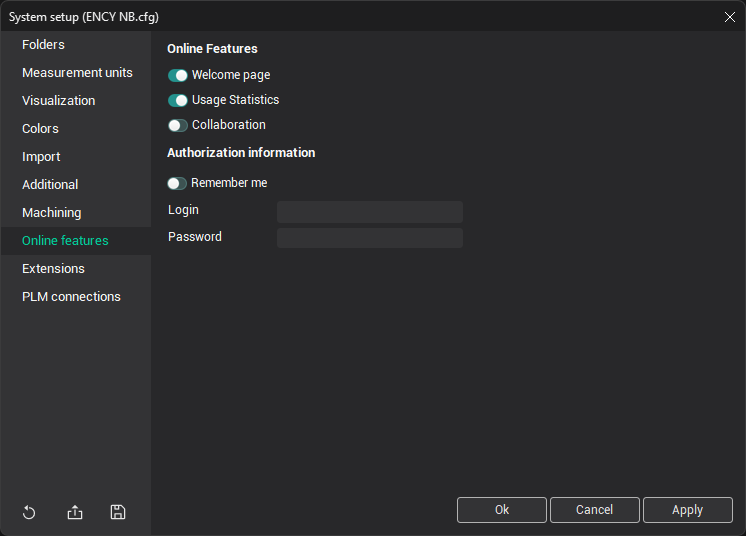Switch to the Extensions section
Image resolution: width=746 pixels, height=536 pixels.
(x=53, y=269)
